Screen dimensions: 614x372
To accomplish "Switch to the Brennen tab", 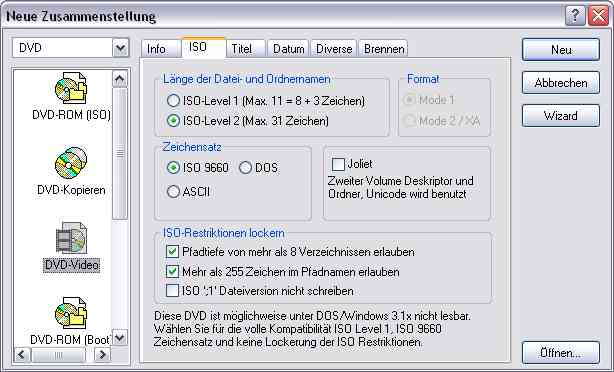I will pyautogui.click(x=383, y=49).
